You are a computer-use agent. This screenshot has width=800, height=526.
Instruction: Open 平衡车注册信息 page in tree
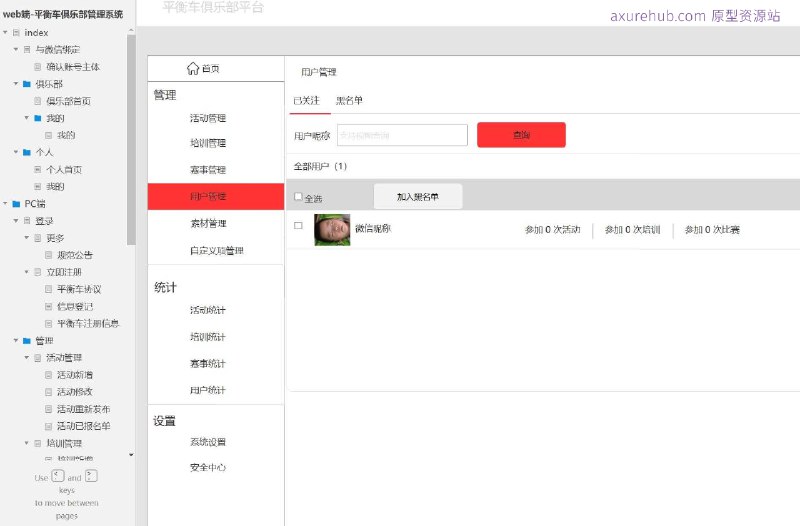[x=88, y=323]
